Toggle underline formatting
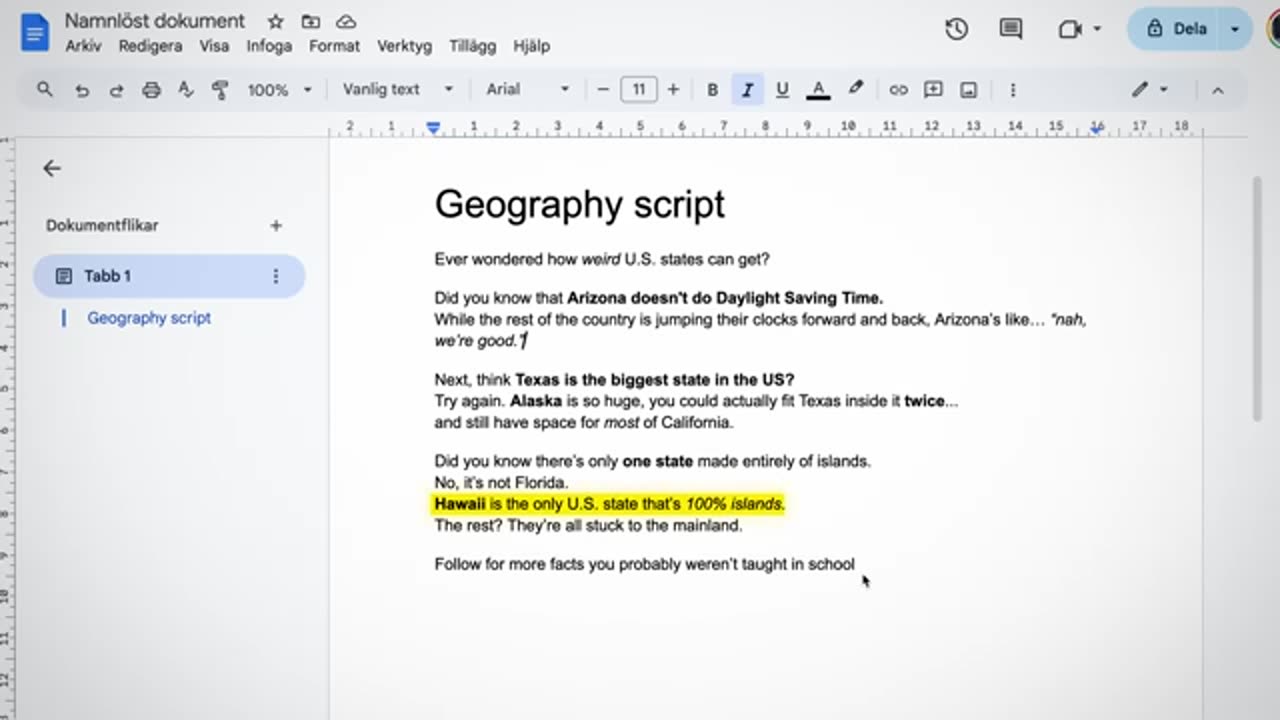Image resolution: width=1280 pixels, height=720 pixels. pos(782,90)
